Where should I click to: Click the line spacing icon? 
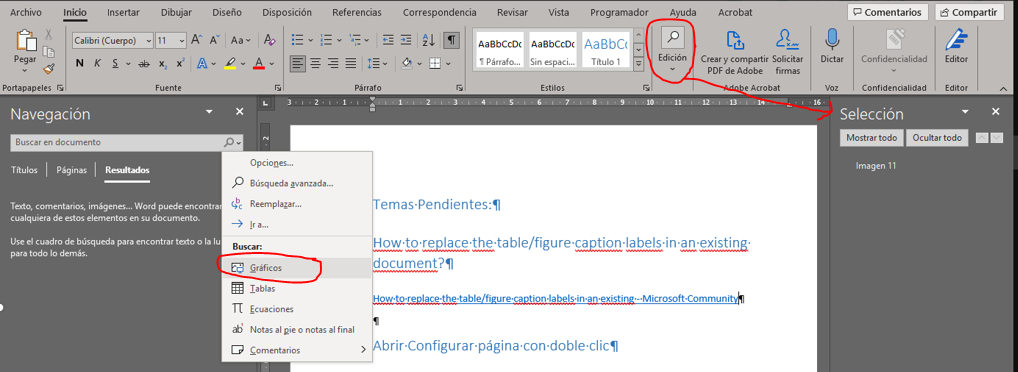373,63
